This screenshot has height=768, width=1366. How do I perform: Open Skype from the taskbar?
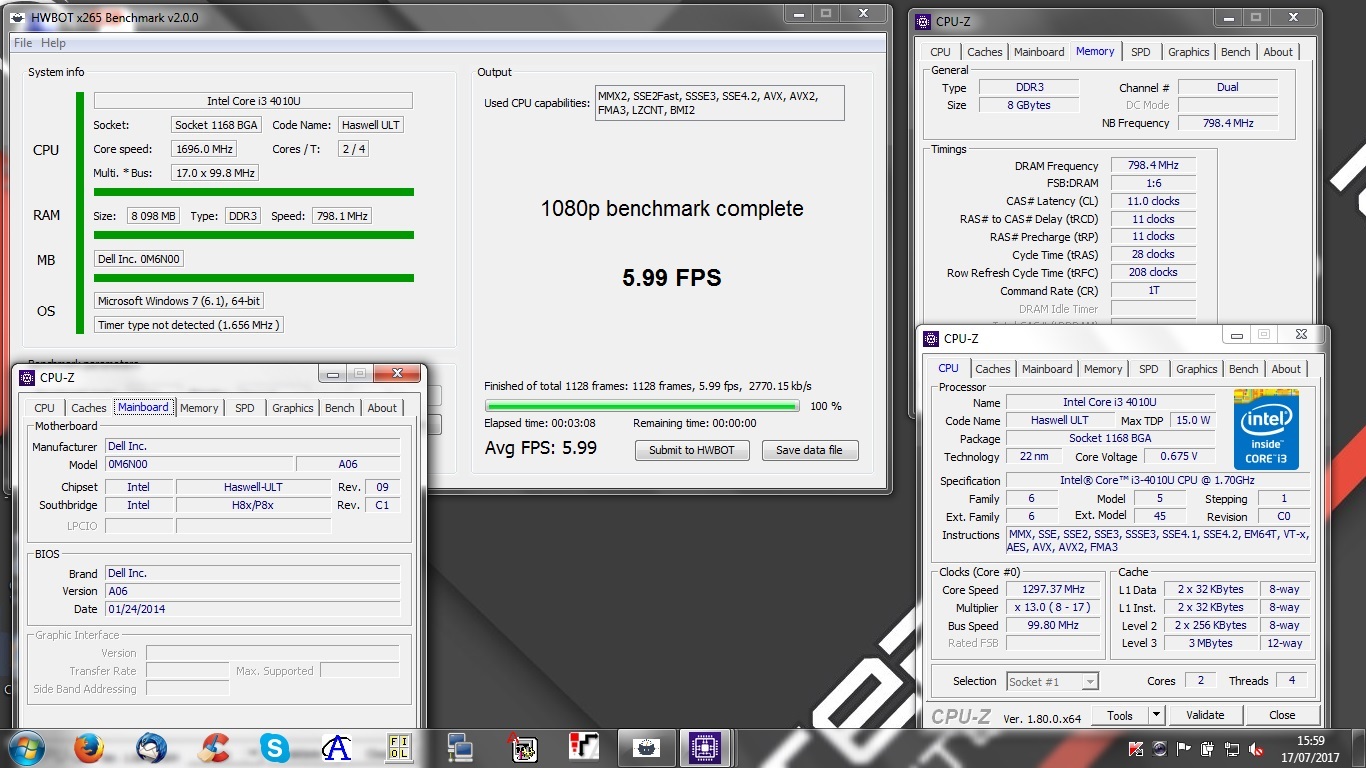275,747
